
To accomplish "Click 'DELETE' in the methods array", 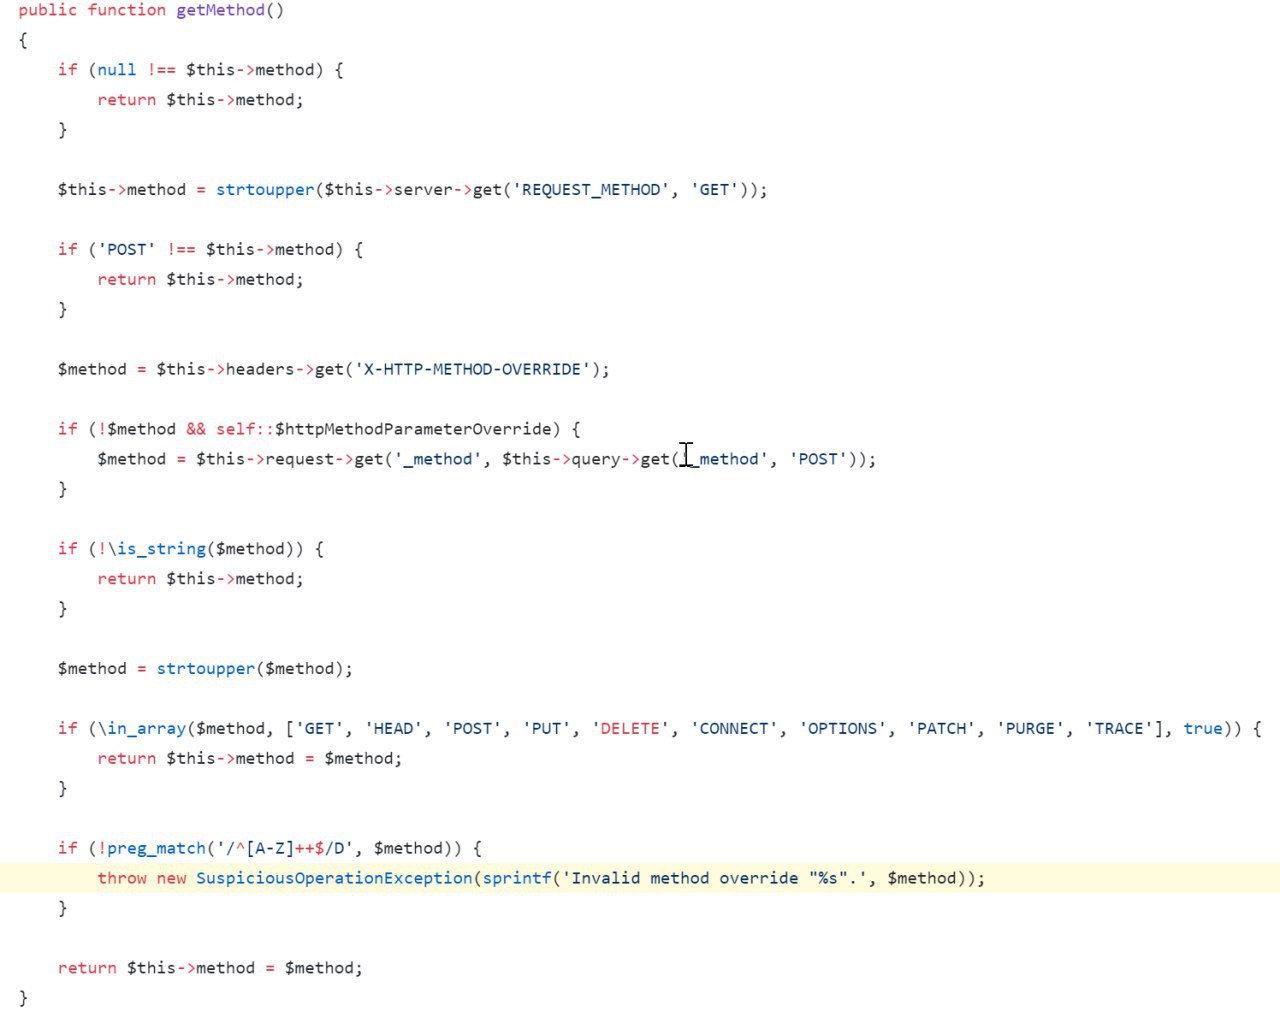I will click(631, 729).
